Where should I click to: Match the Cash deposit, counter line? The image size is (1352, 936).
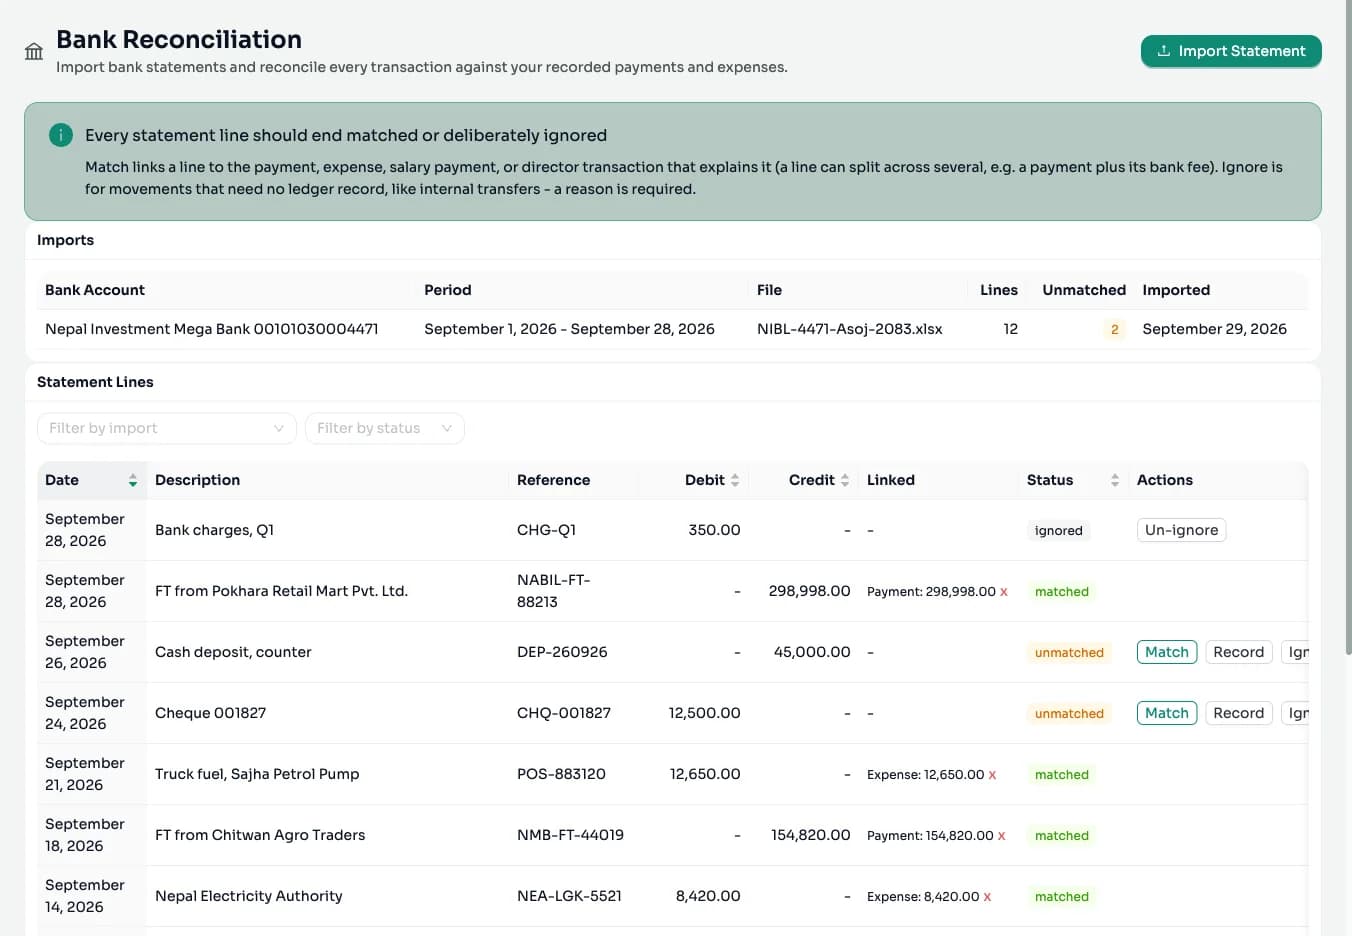pos(1167,652)
